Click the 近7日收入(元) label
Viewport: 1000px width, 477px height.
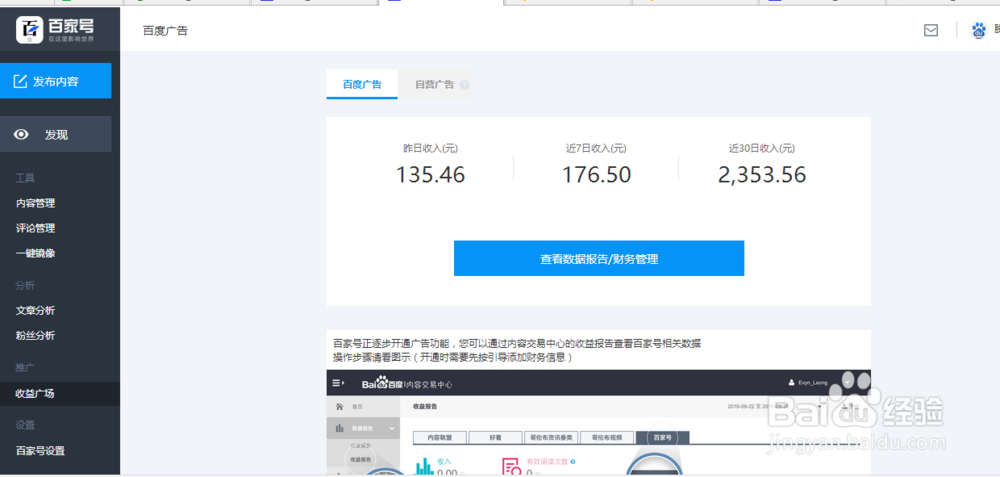click(596, 149)
